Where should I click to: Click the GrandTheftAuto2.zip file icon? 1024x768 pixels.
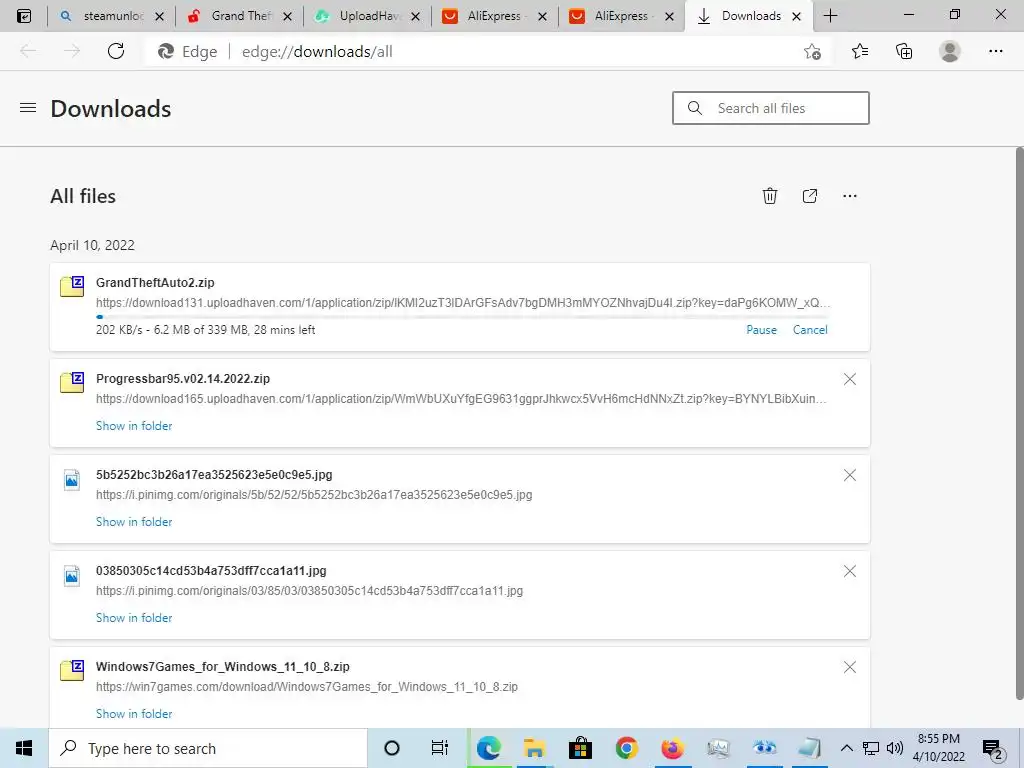click(72, 286)
